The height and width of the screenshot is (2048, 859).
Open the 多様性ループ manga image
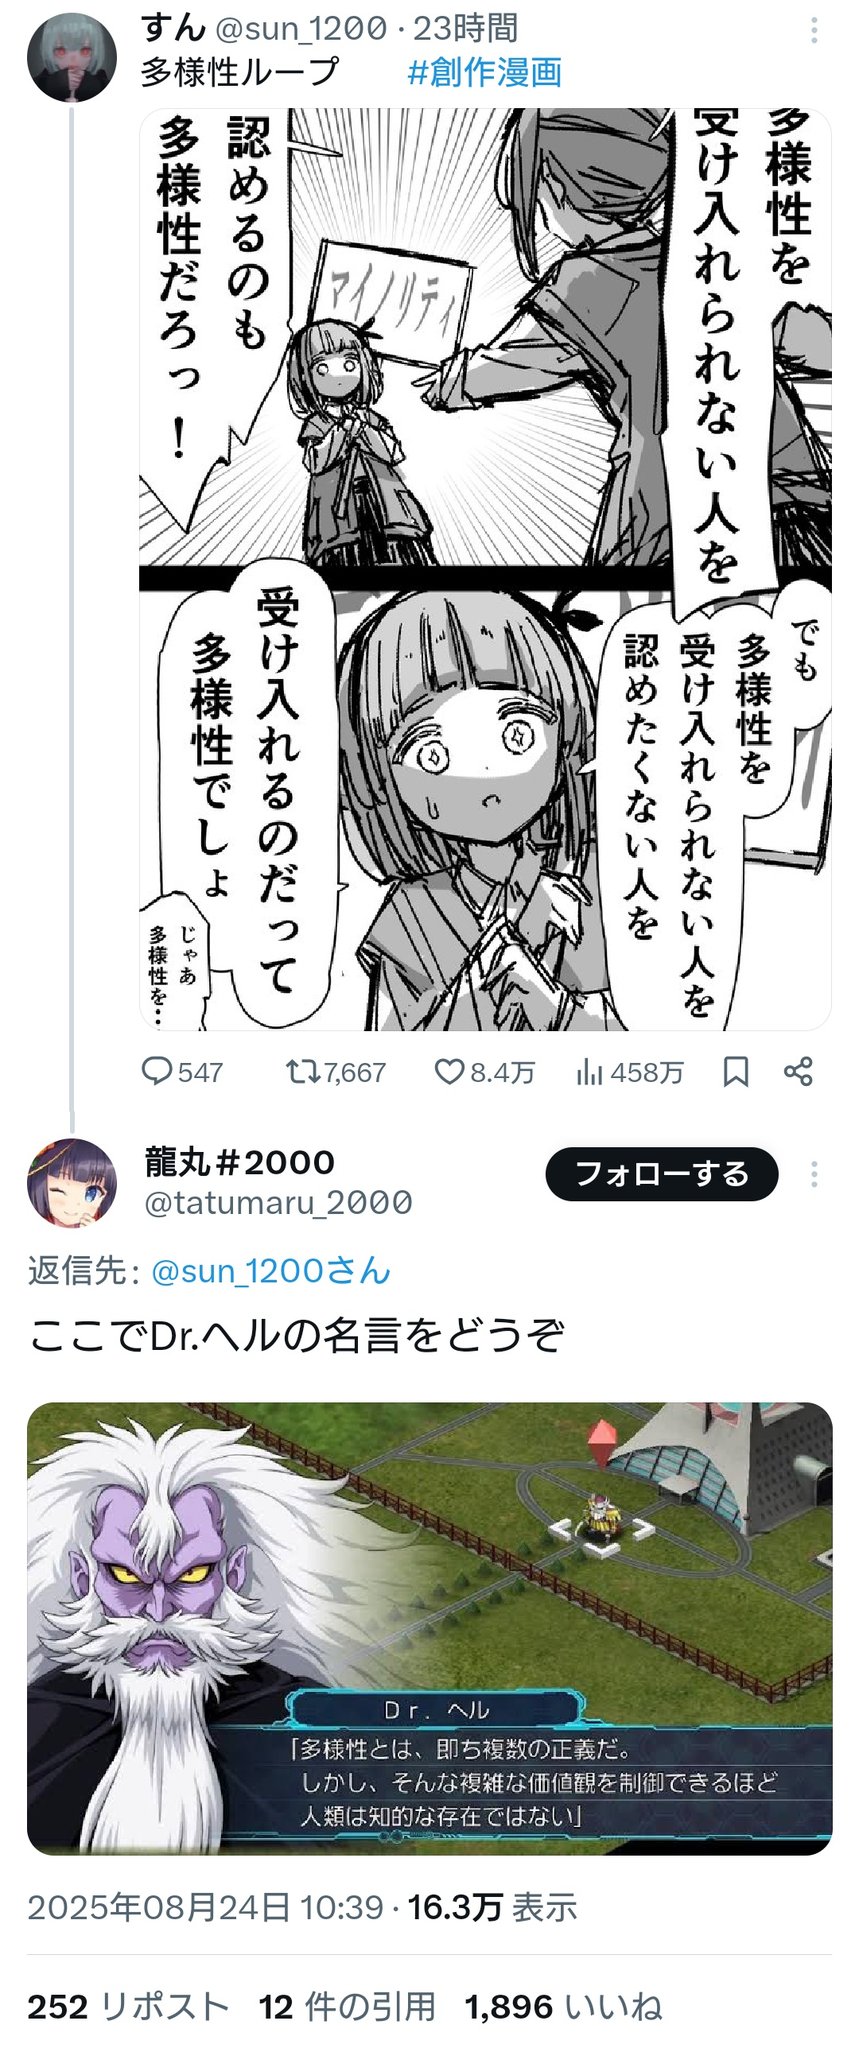485,569
